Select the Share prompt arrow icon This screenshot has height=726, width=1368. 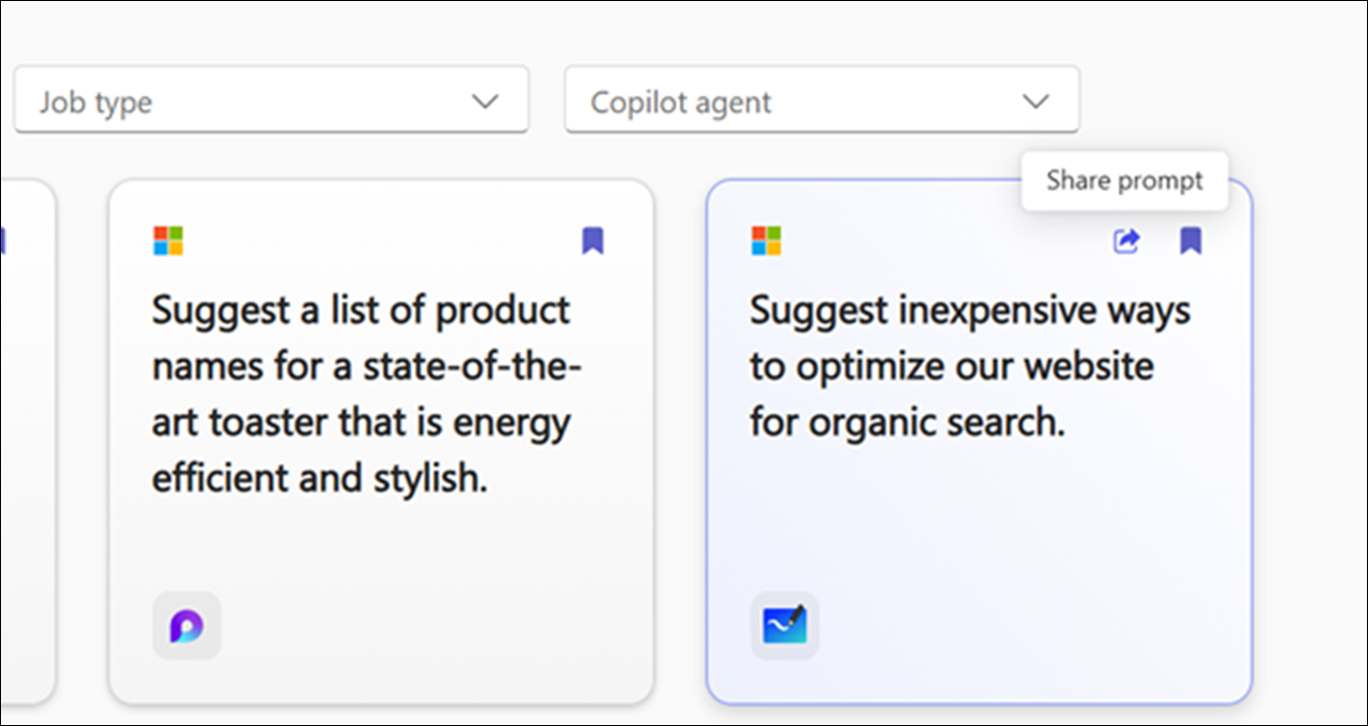(x=1125, y=240)
